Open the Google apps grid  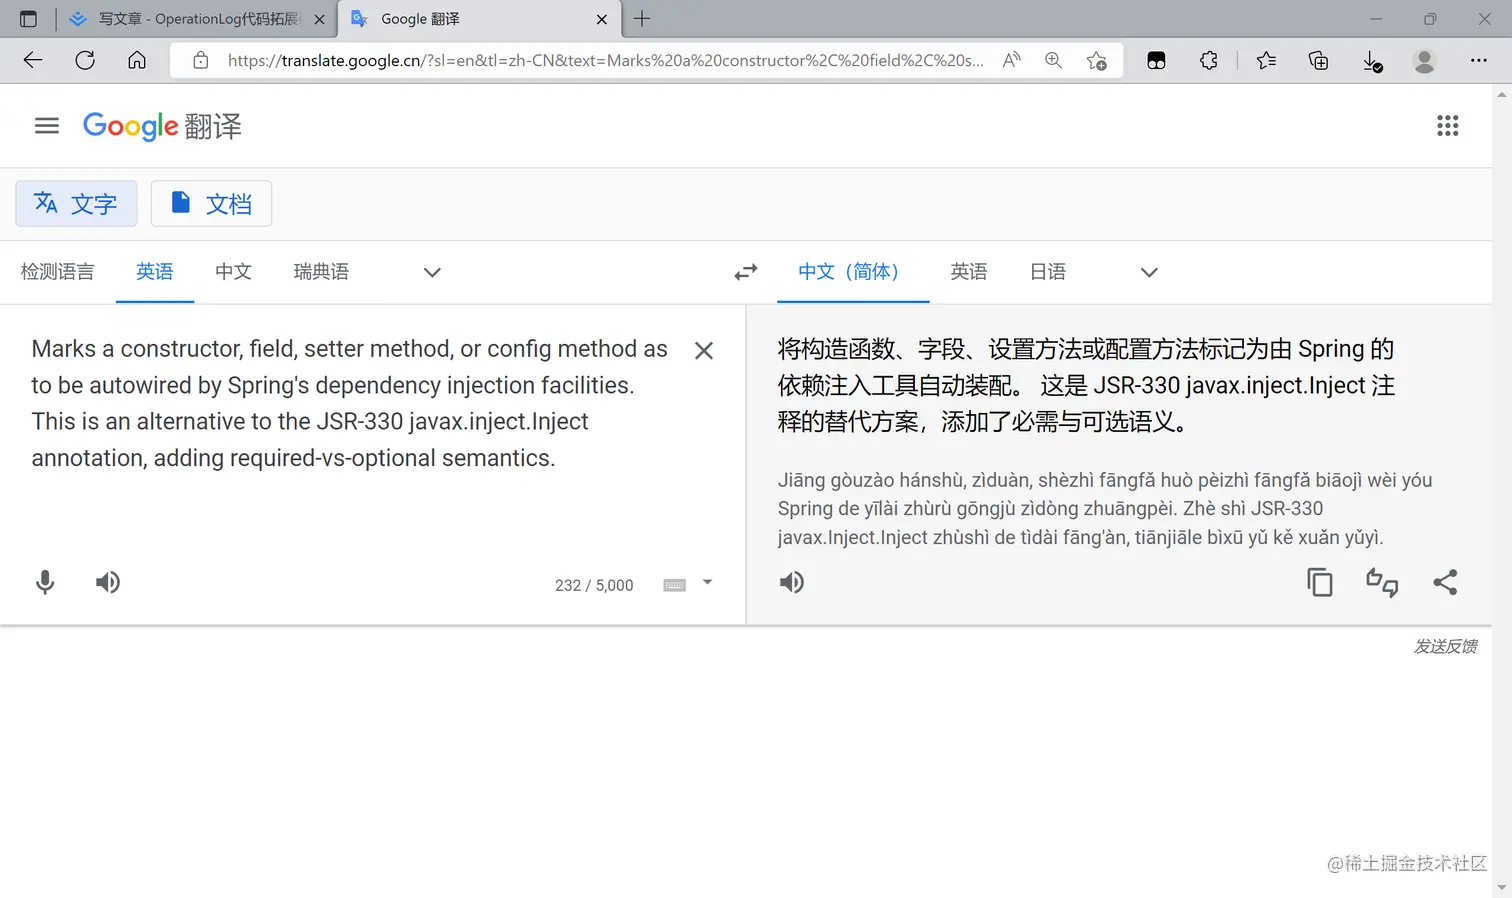1447,126
